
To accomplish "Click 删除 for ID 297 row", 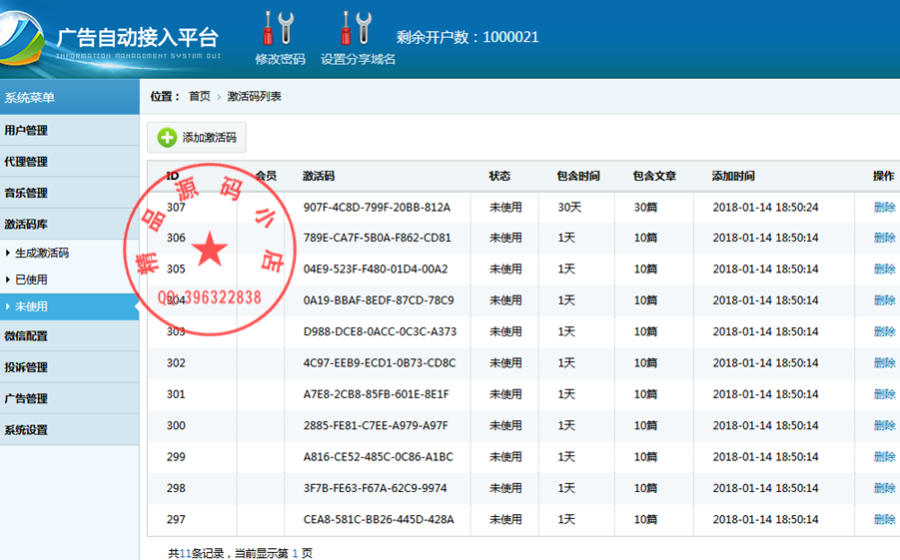I will 885,519.
